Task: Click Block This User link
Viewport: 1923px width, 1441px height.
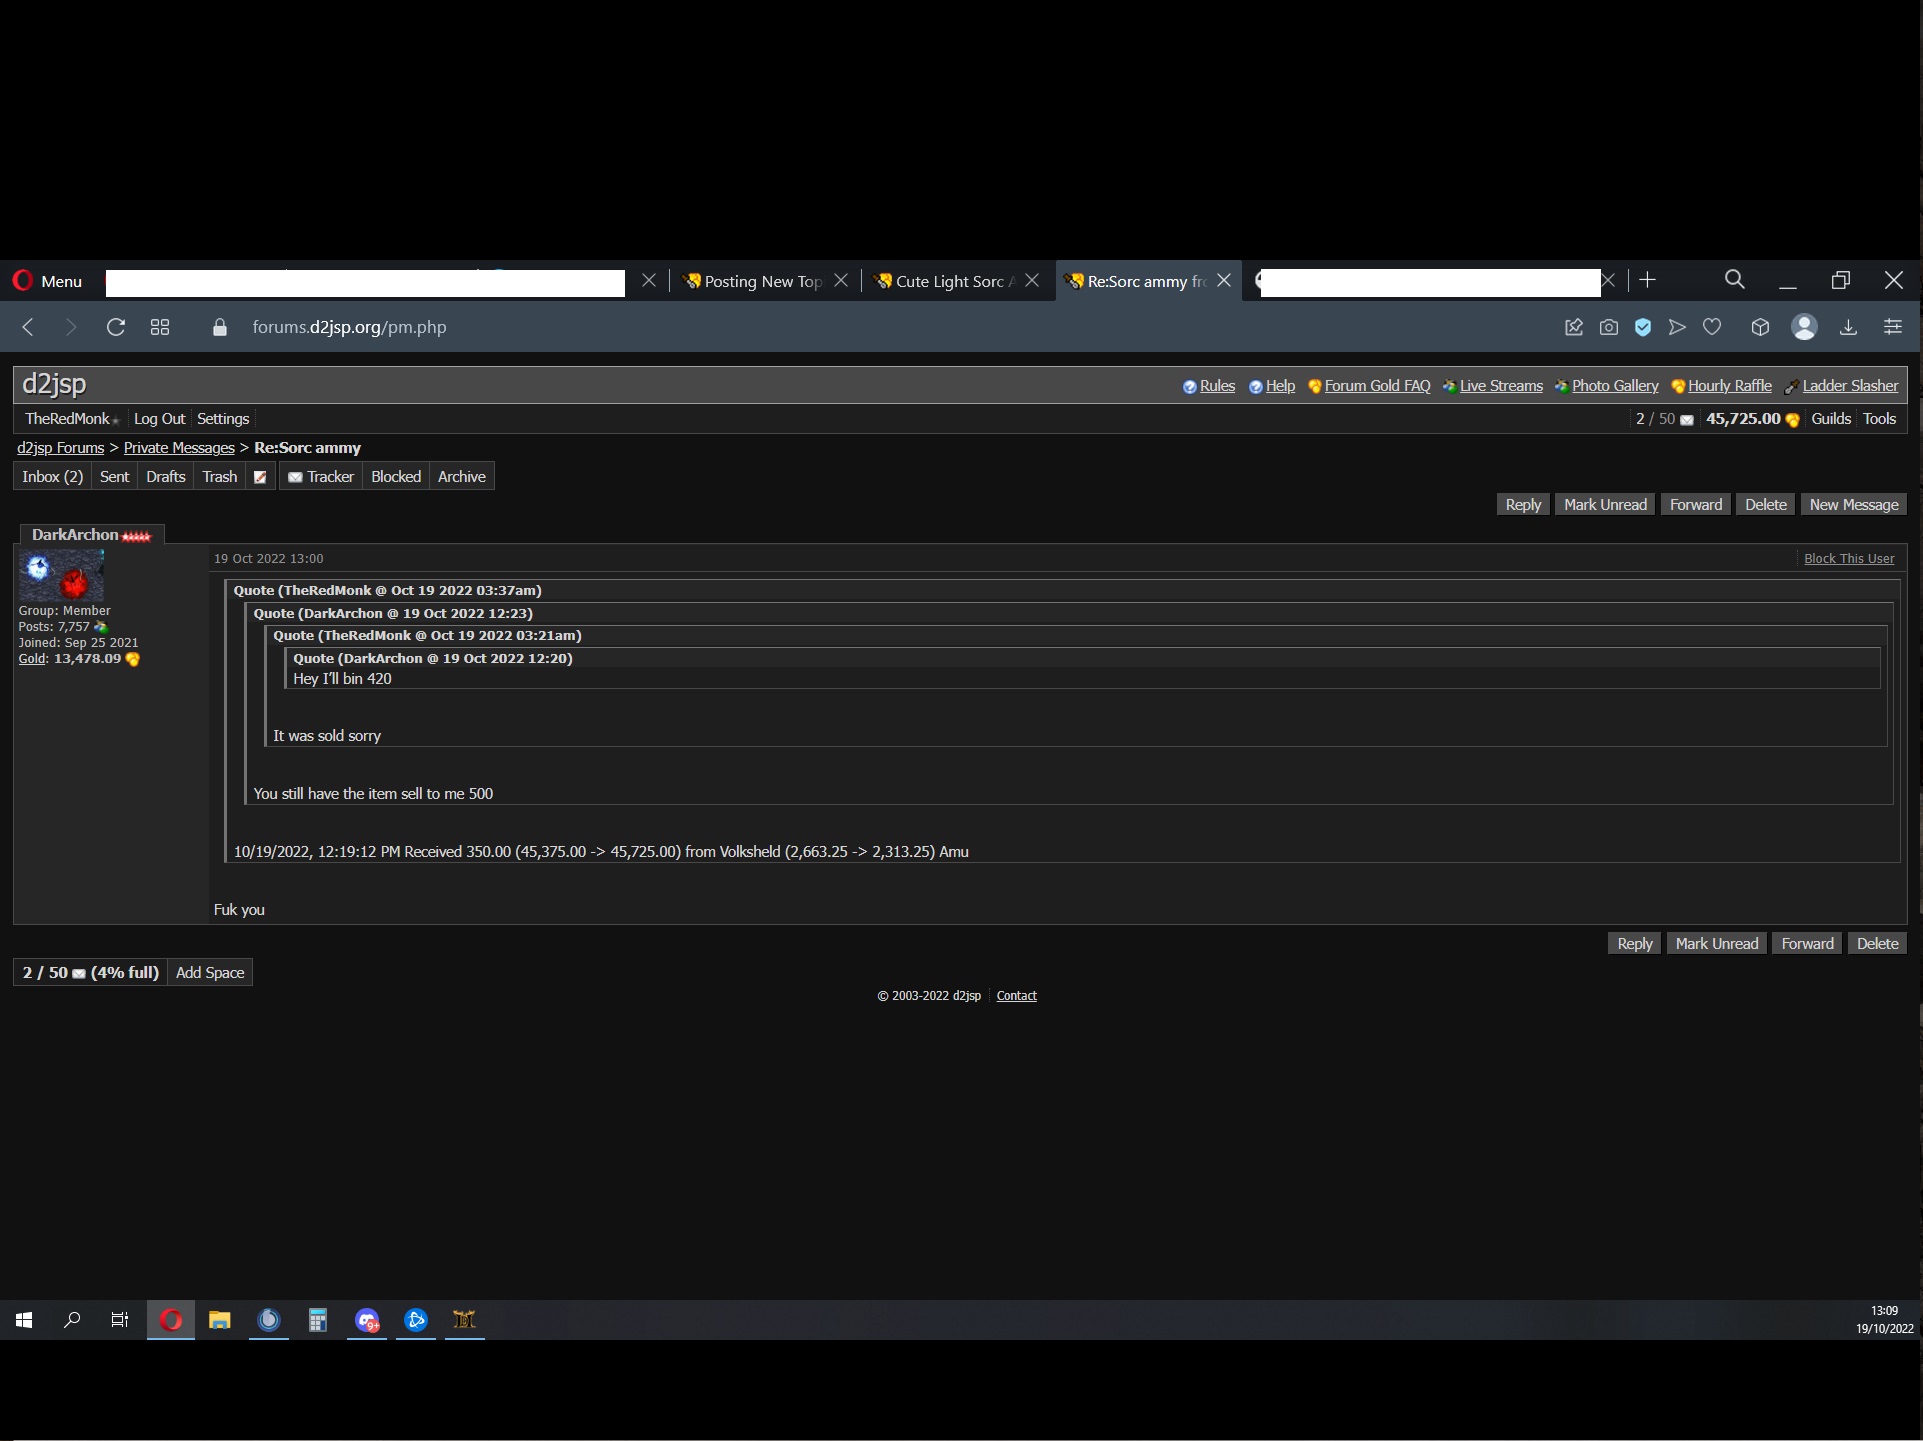Action: tap(1849, 559)
